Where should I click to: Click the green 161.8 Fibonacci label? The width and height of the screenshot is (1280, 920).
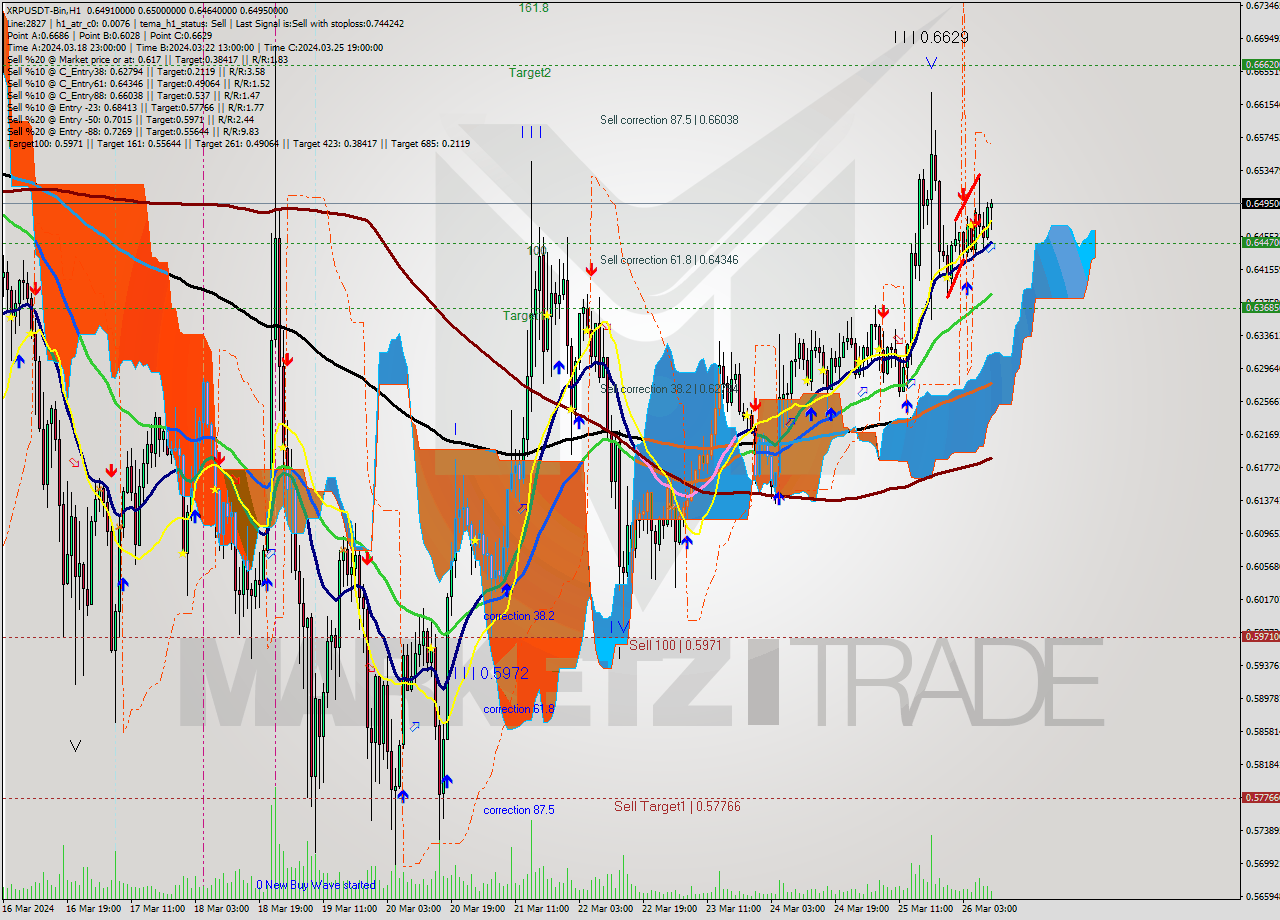533,8
